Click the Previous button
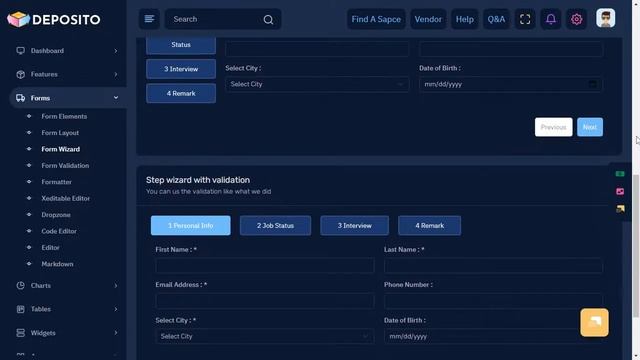 tap(553, 127)
